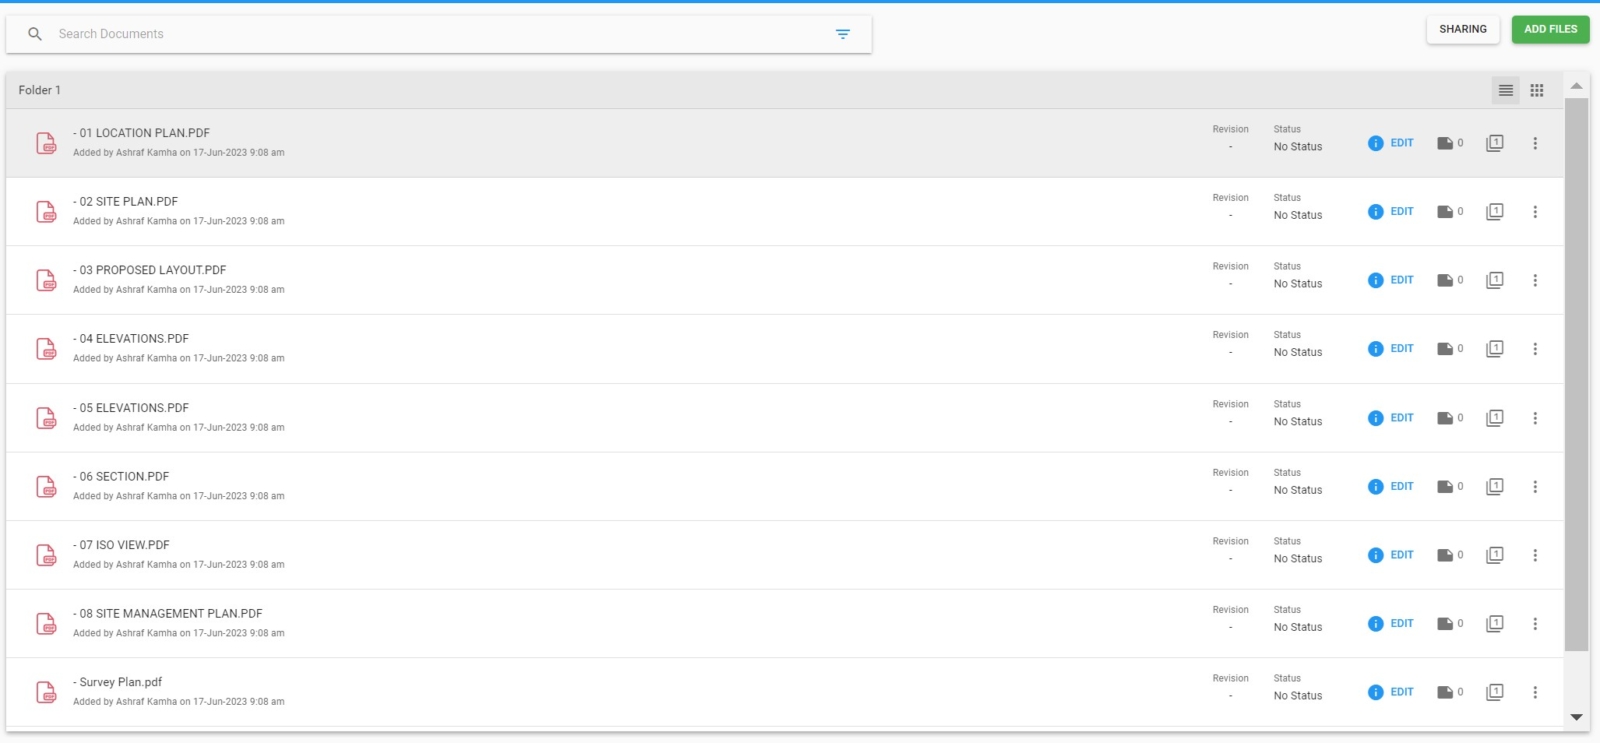
Task: Click PDF file icon of 07 ISO VIEW.PDF
Action: click(x=46, y=555)
